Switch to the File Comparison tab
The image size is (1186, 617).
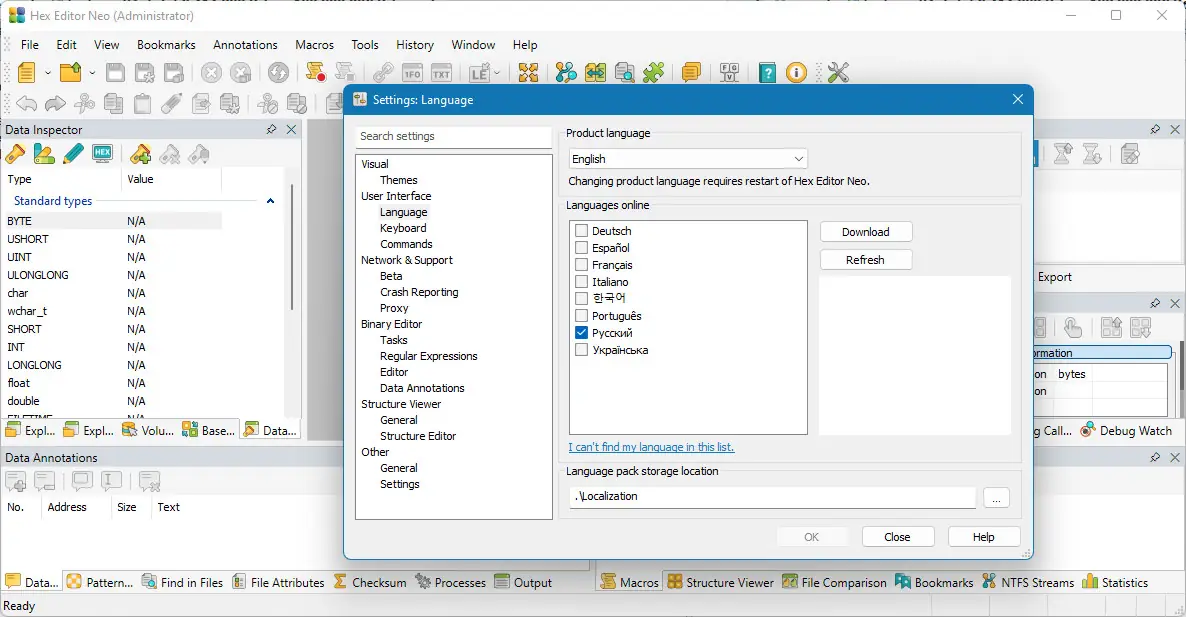pyautogui.click(x=834, y=582)
